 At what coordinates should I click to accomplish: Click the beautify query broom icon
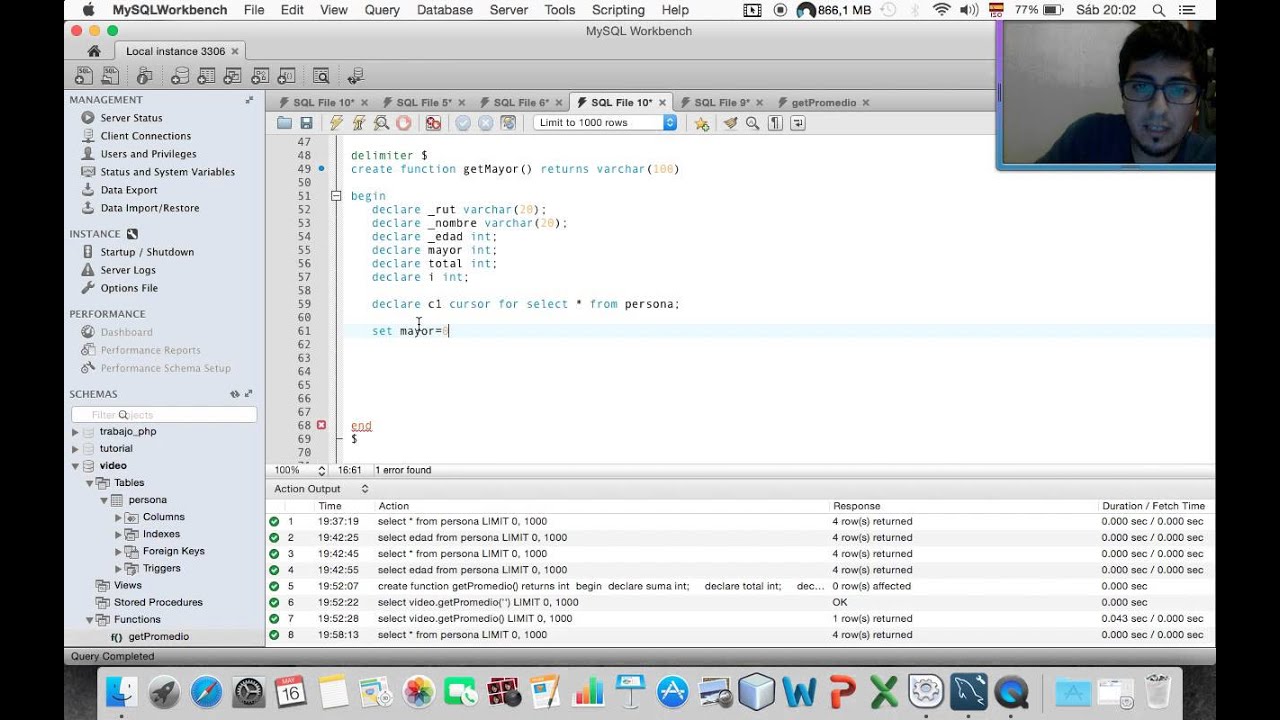pos(730,123)
